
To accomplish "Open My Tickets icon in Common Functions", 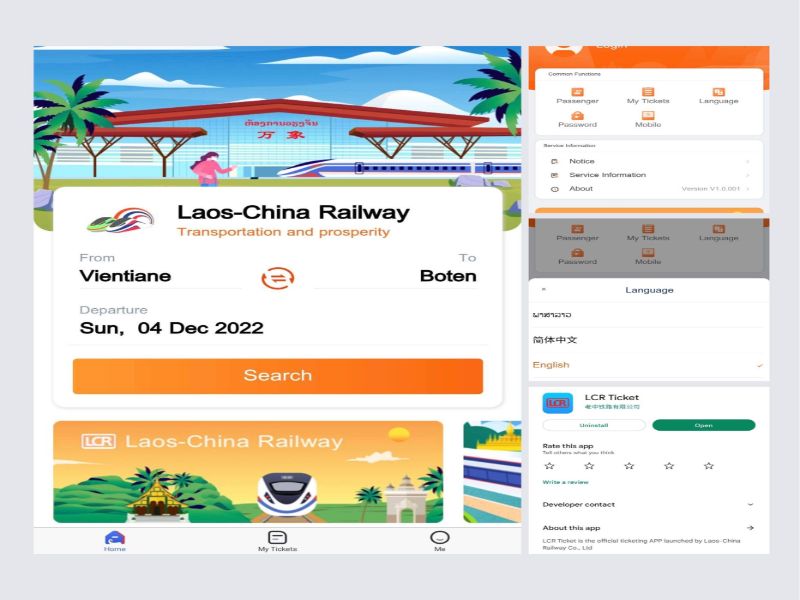I will click(x=648, y=92).
